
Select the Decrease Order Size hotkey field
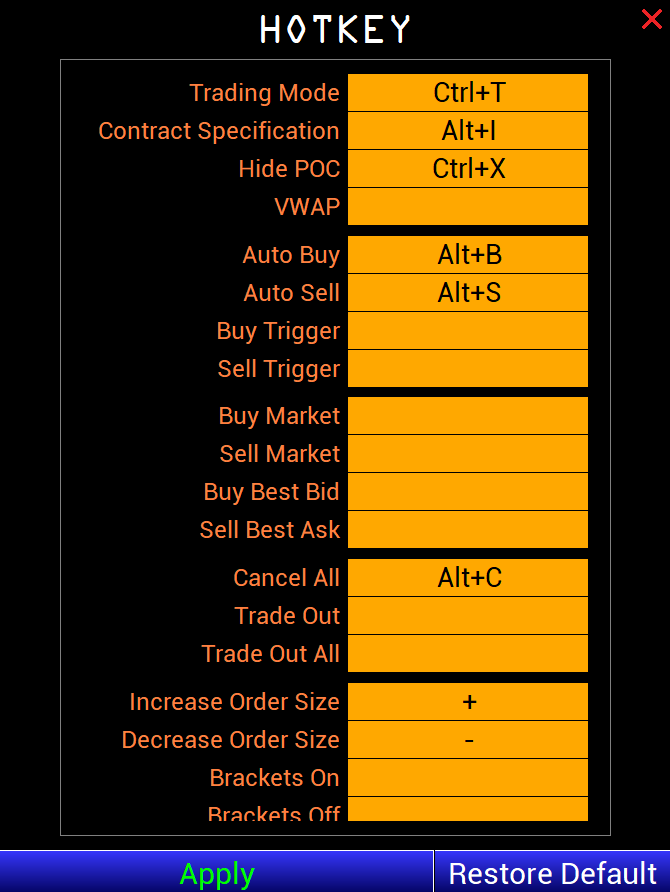tap(468, 740)
